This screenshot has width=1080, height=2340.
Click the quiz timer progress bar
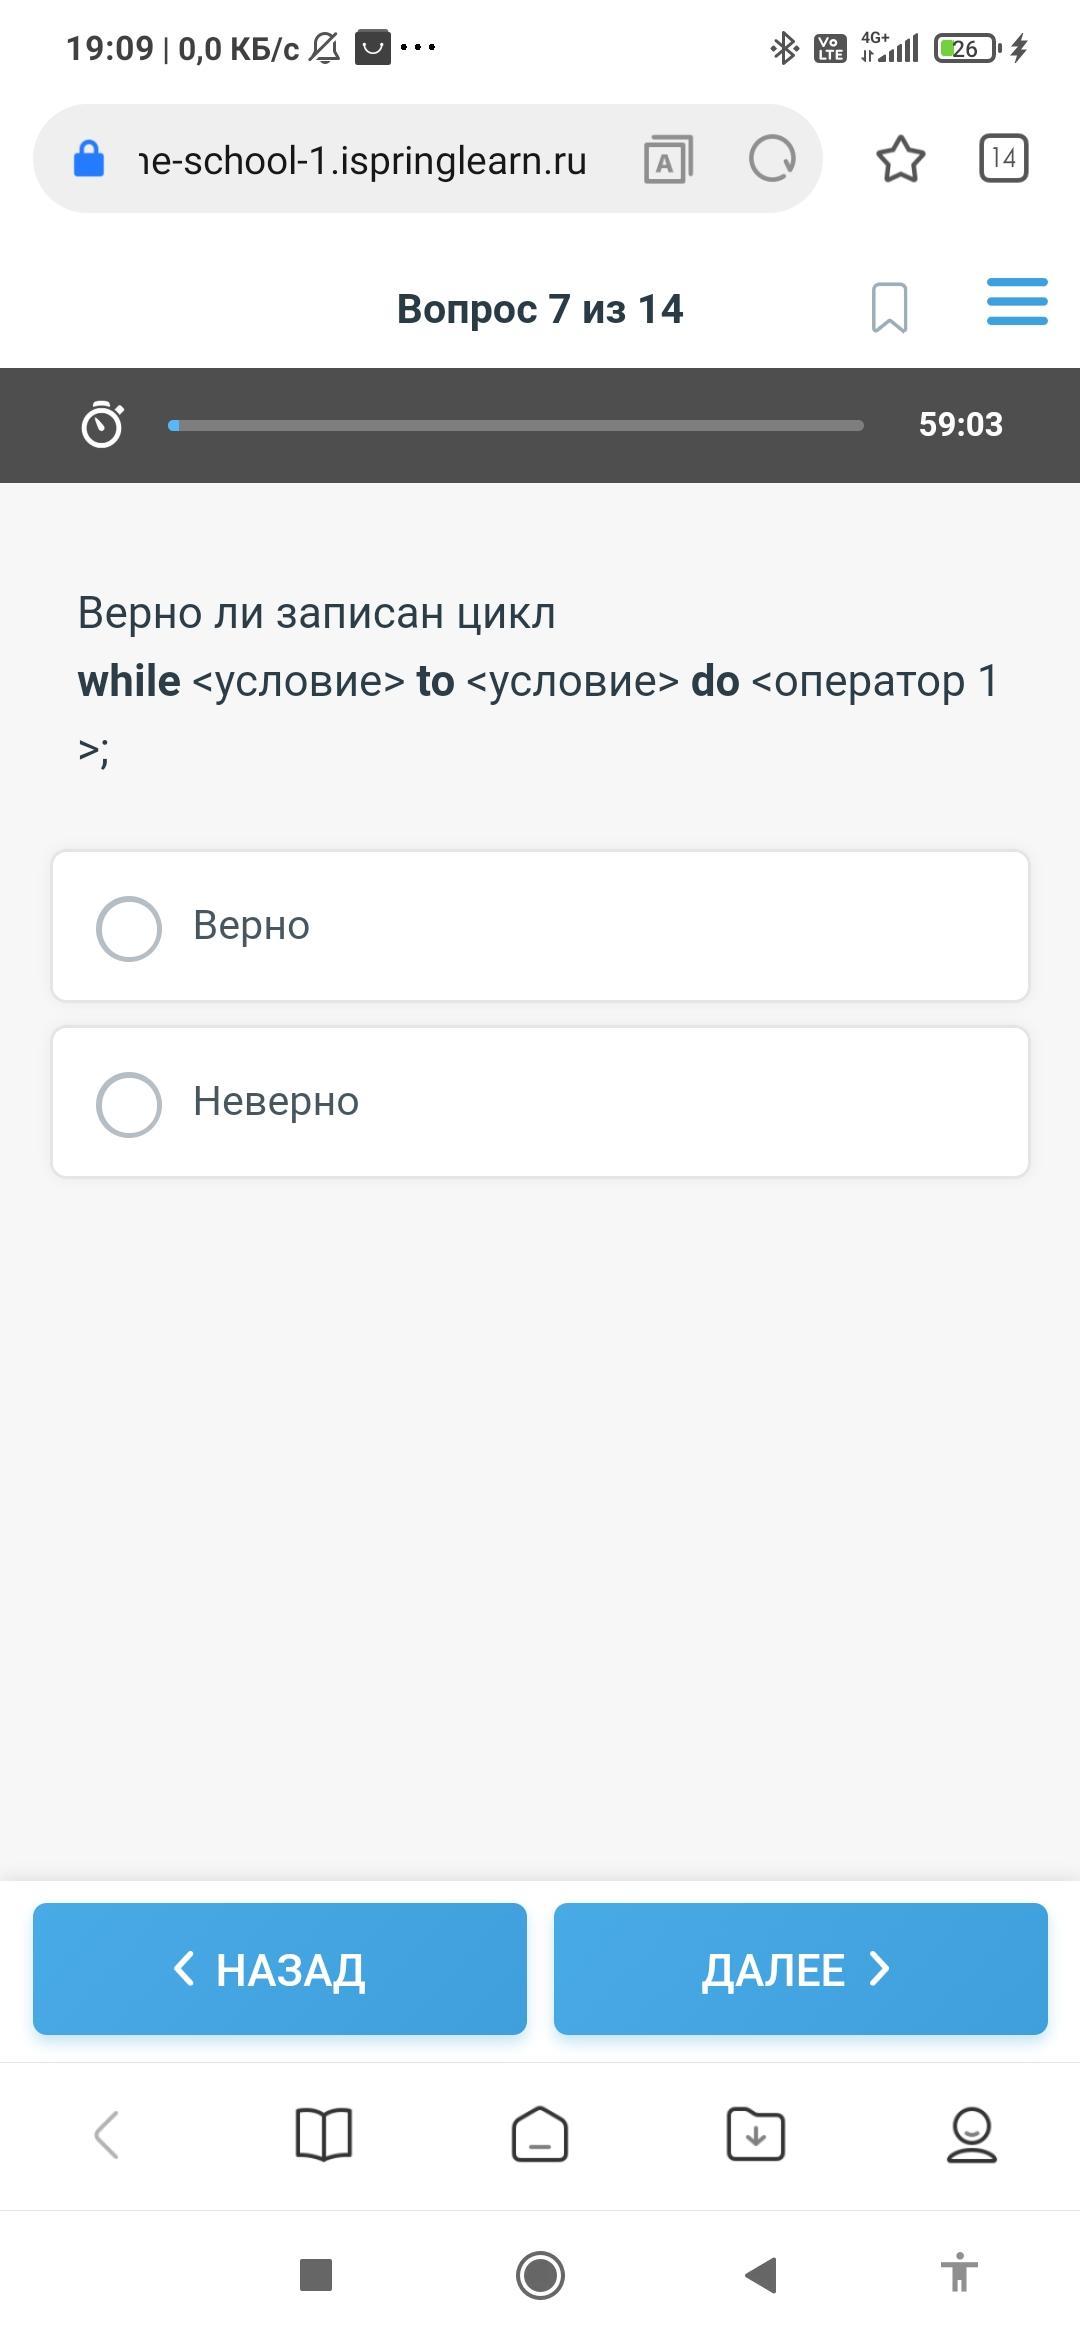(515, 425)
